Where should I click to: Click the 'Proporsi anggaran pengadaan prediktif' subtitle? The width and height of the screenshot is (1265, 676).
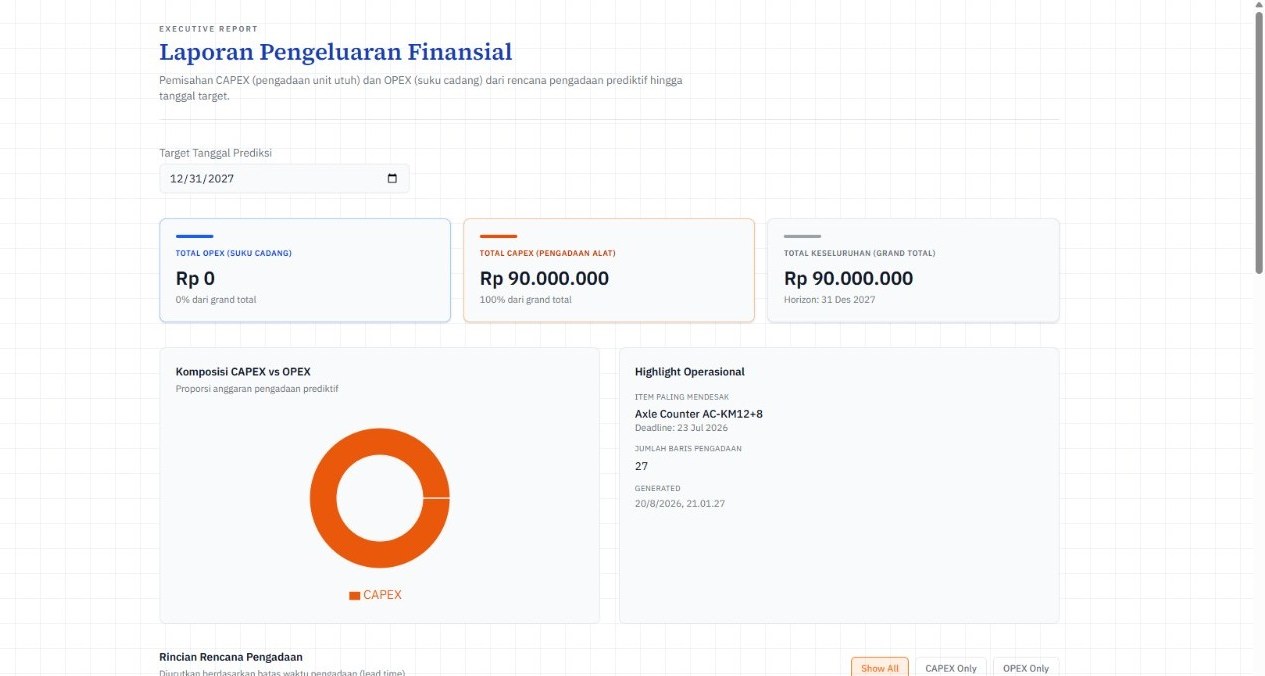(x=257, y=389)
